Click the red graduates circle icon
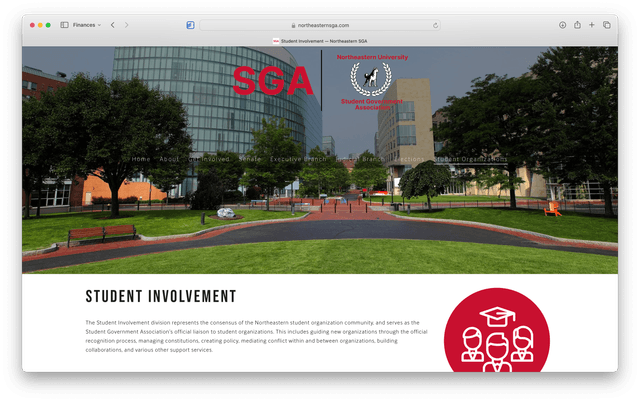The width and height of the screenshot is (640, 401). click(x=497, y=330)
